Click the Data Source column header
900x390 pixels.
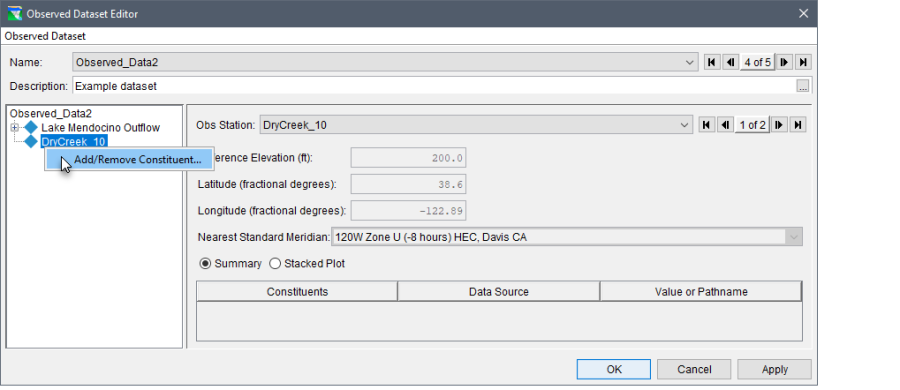(x=499, y=292)
